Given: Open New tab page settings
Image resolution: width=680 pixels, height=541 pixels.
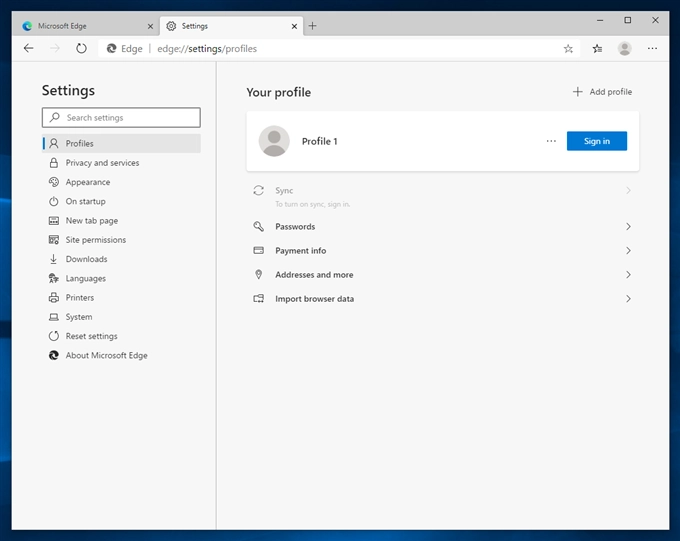Looking at the screenshot, I should 121,220.
